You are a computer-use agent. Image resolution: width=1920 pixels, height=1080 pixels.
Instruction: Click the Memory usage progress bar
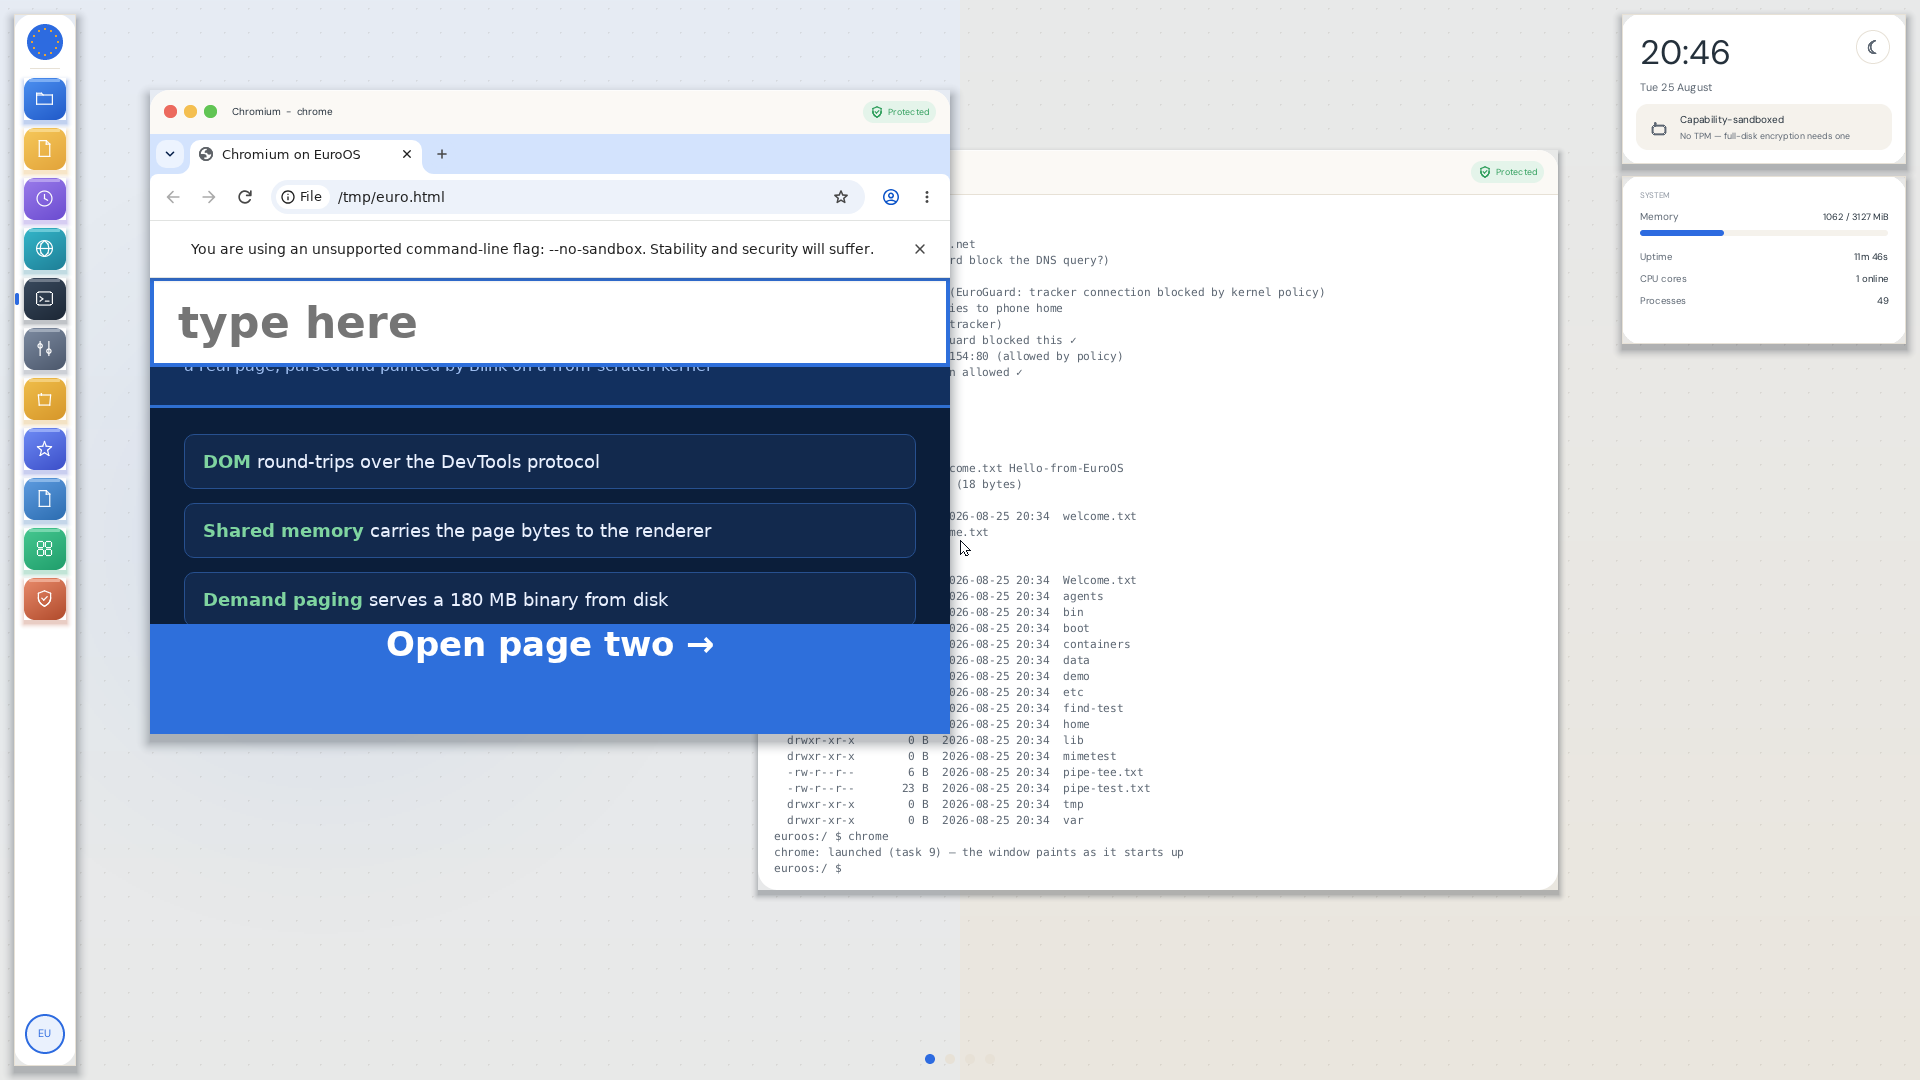1764,233
